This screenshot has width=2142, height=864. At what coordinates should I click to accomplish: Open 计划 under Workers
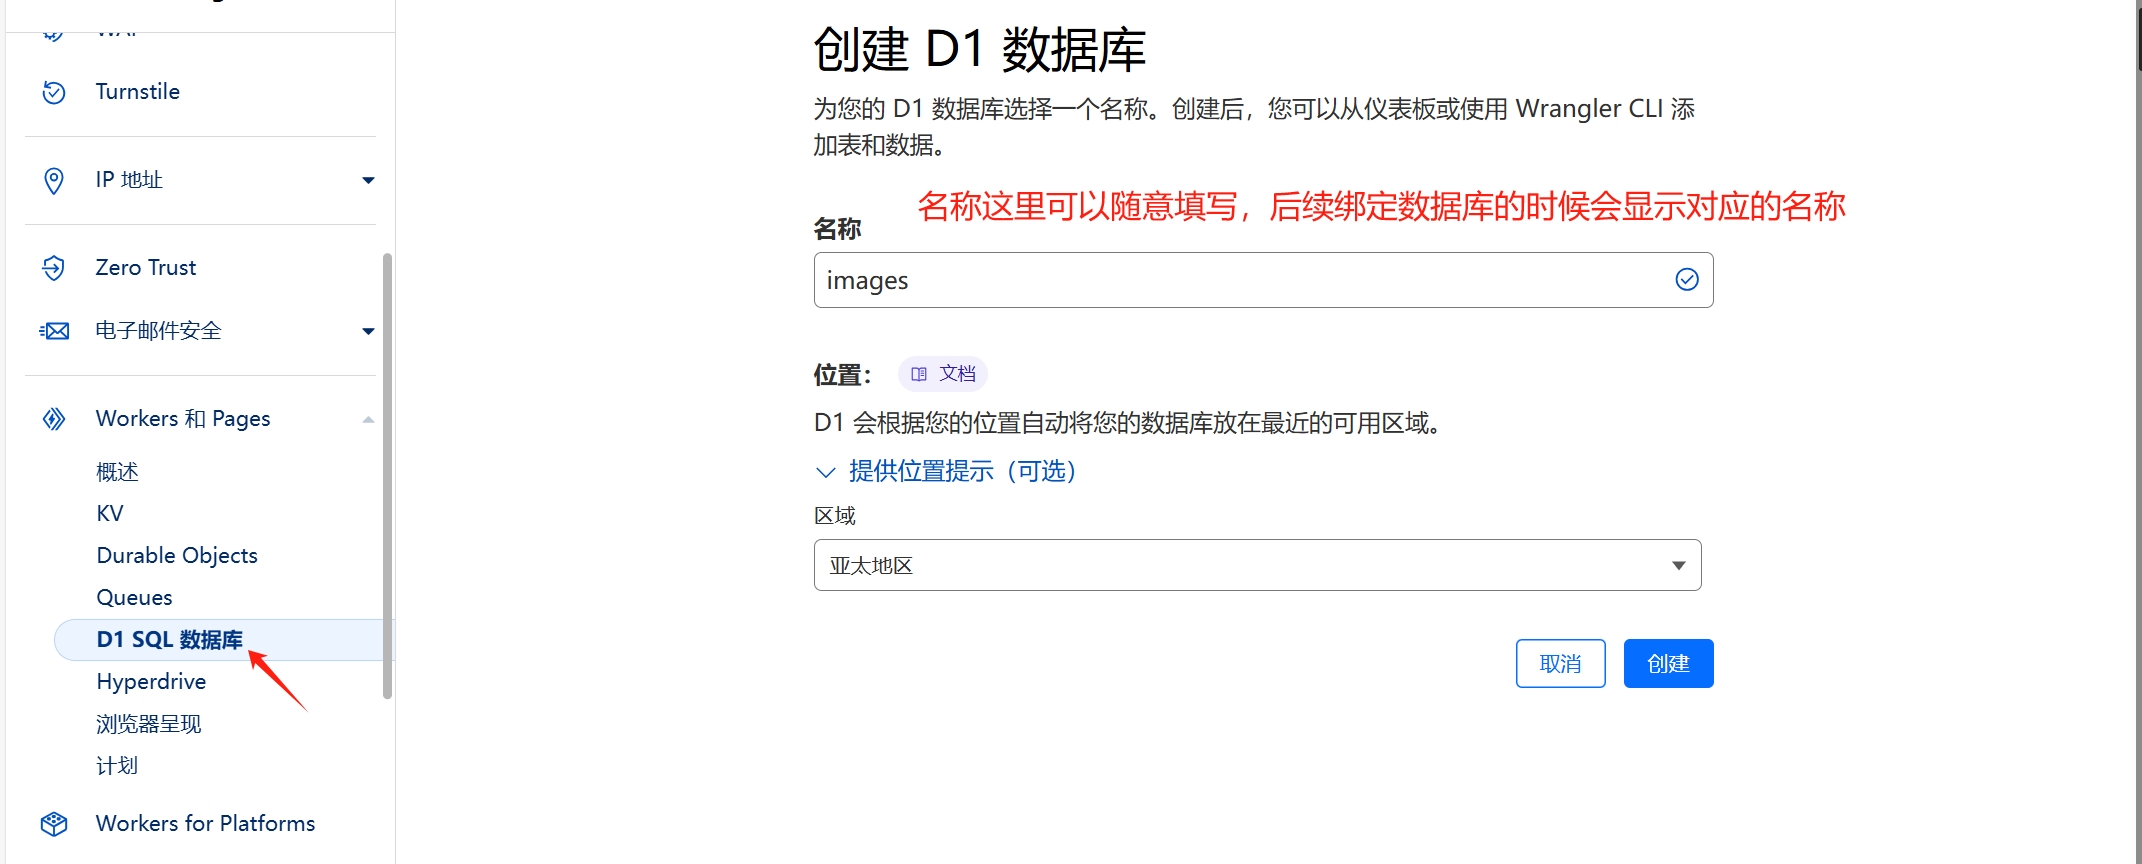click(x=117, y=766)
